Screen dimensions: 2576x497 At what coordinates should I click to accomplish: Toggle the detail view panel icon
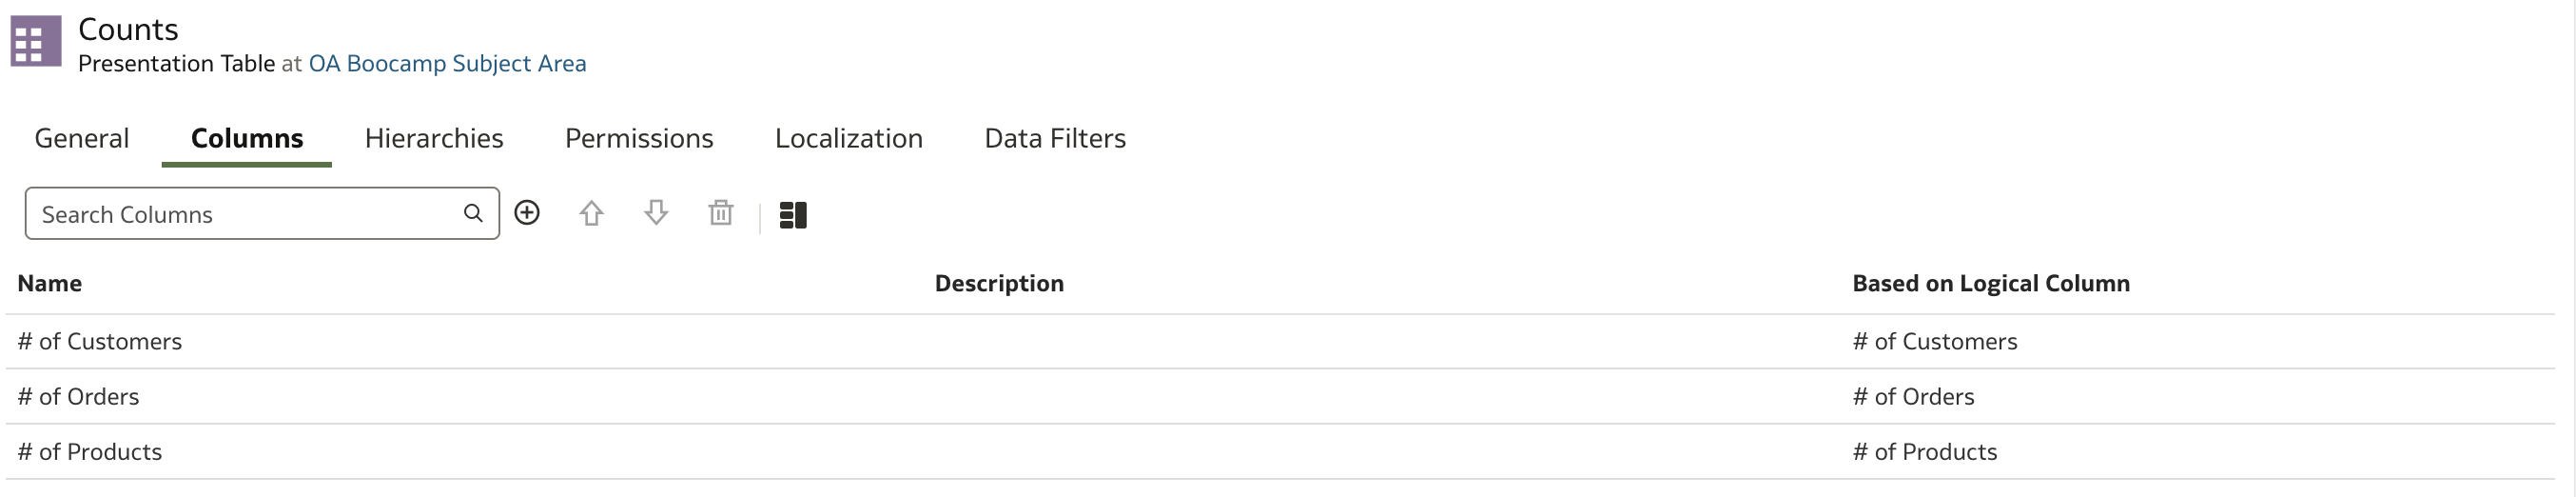point(793,215)
